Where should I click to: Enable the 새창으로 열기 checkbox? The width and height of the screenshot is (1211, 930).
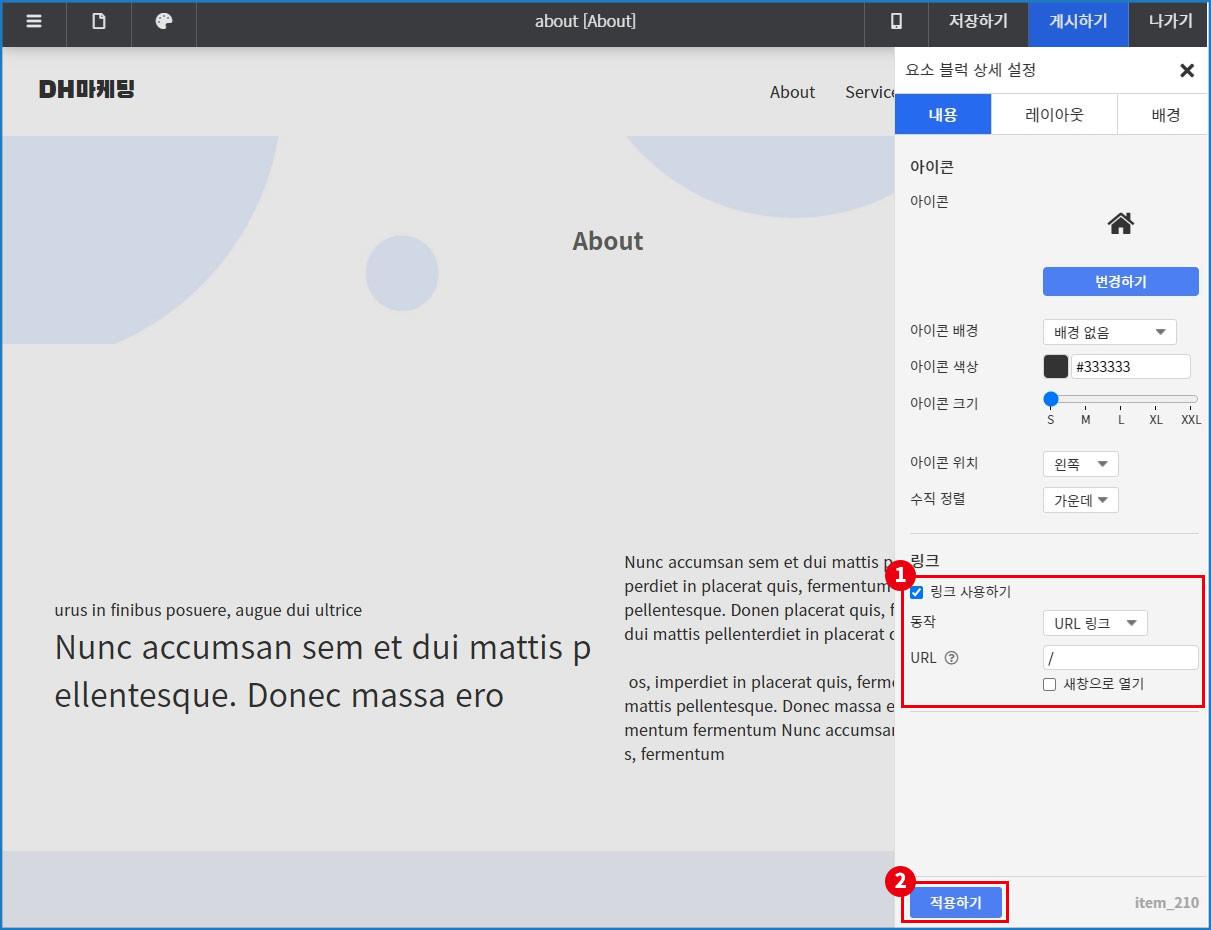(x=1049, y=685)
